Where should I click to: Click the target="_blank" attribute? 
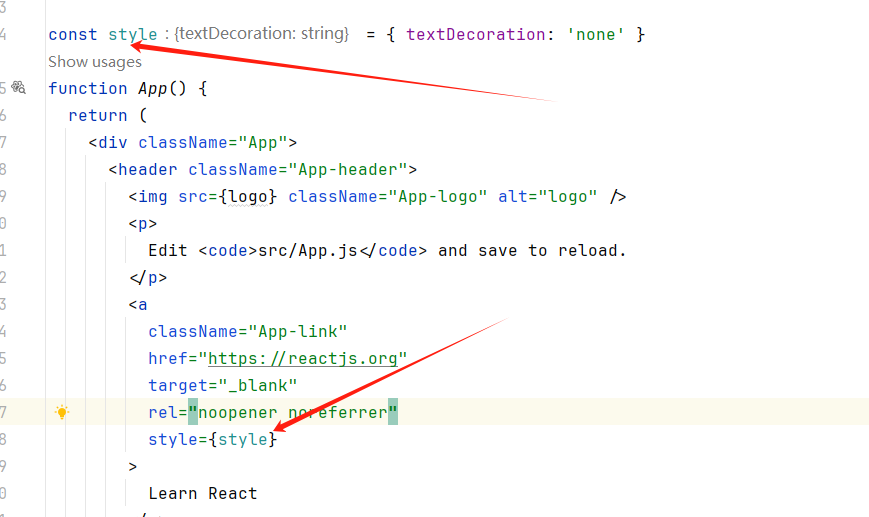[223, 385]
